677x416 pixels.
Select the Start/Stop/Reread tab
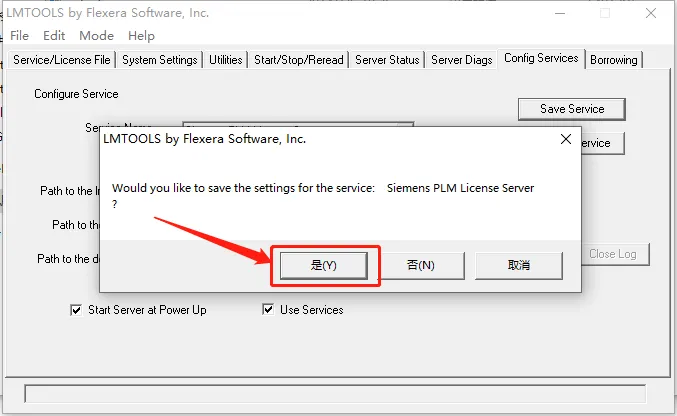[299, 60]
